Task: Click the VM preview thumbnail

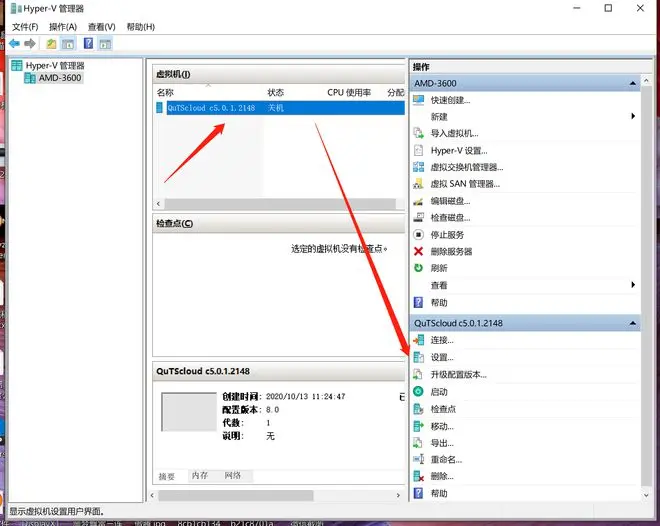Action: [x=189, y=412]
